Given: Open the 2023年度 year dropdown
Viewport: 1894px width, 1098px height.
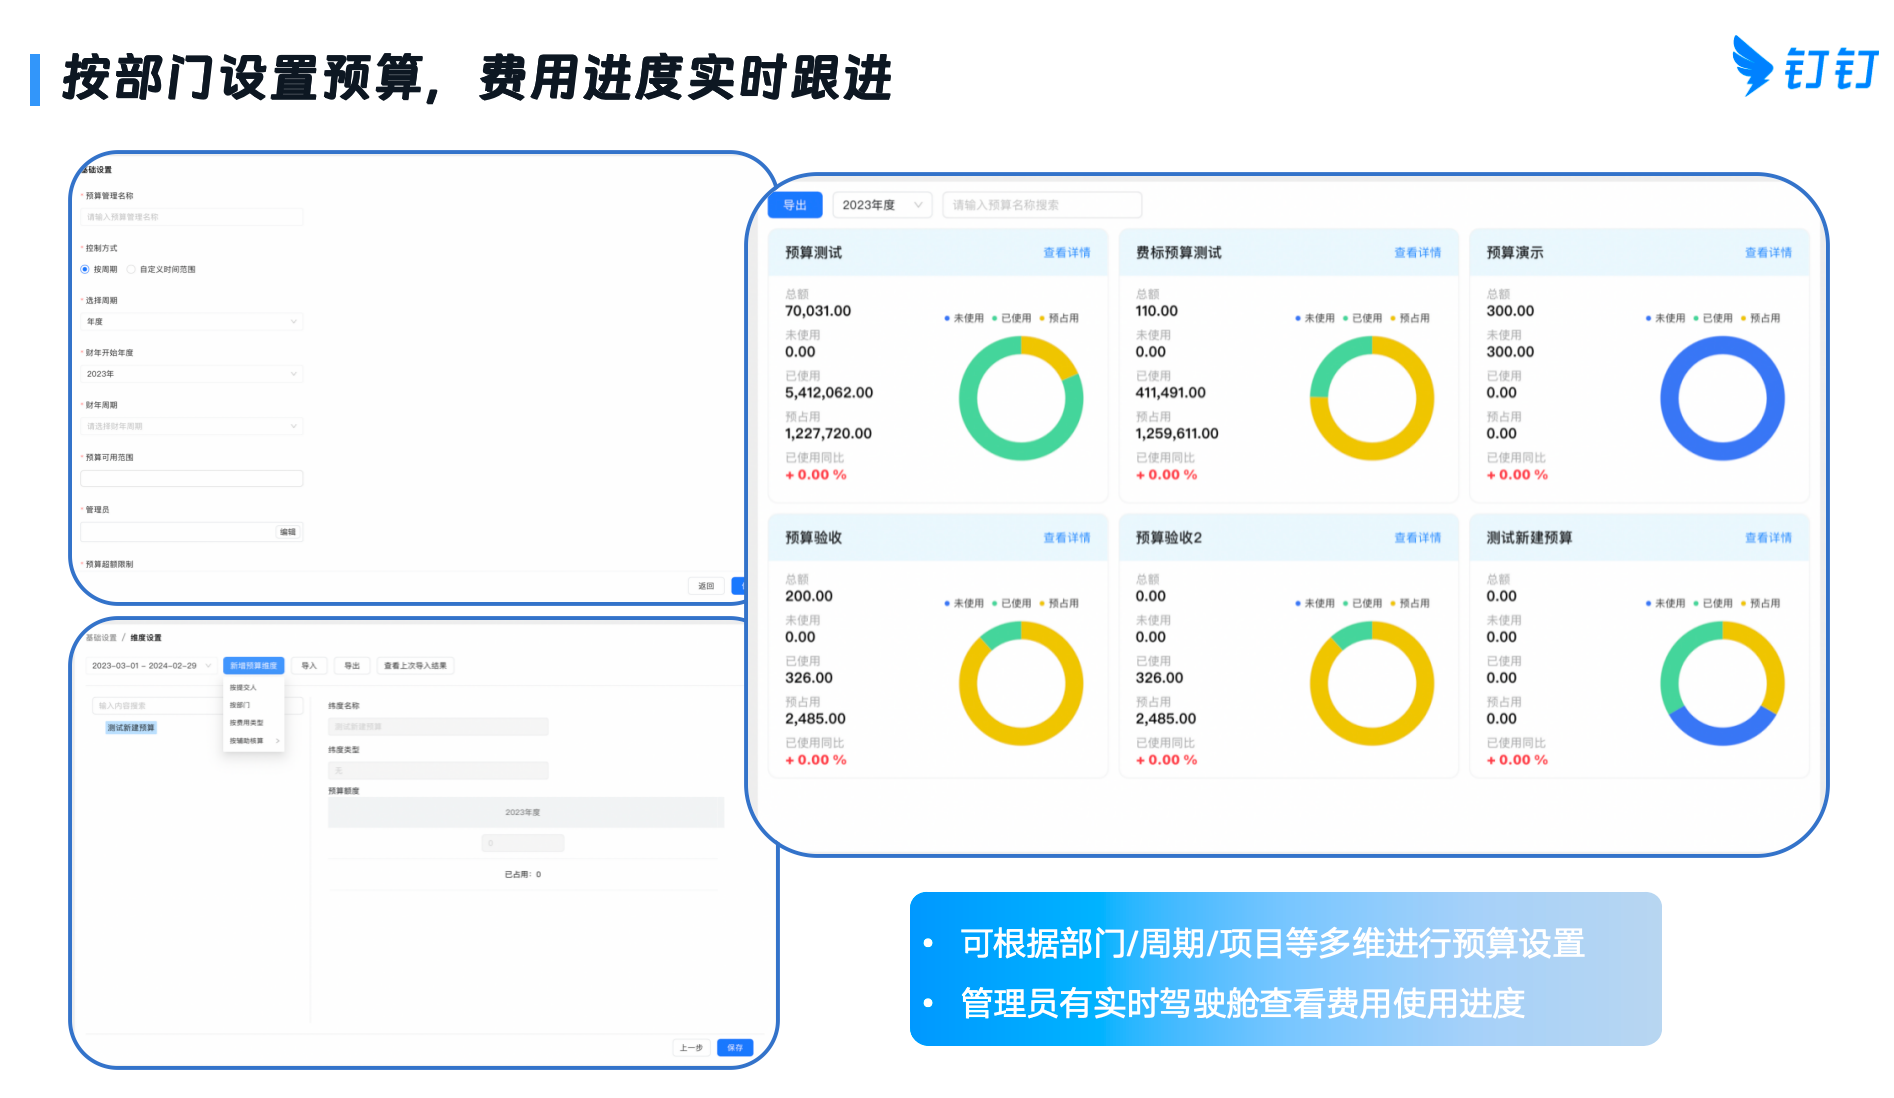Looking at the screenshot, I should click(882, 205).
